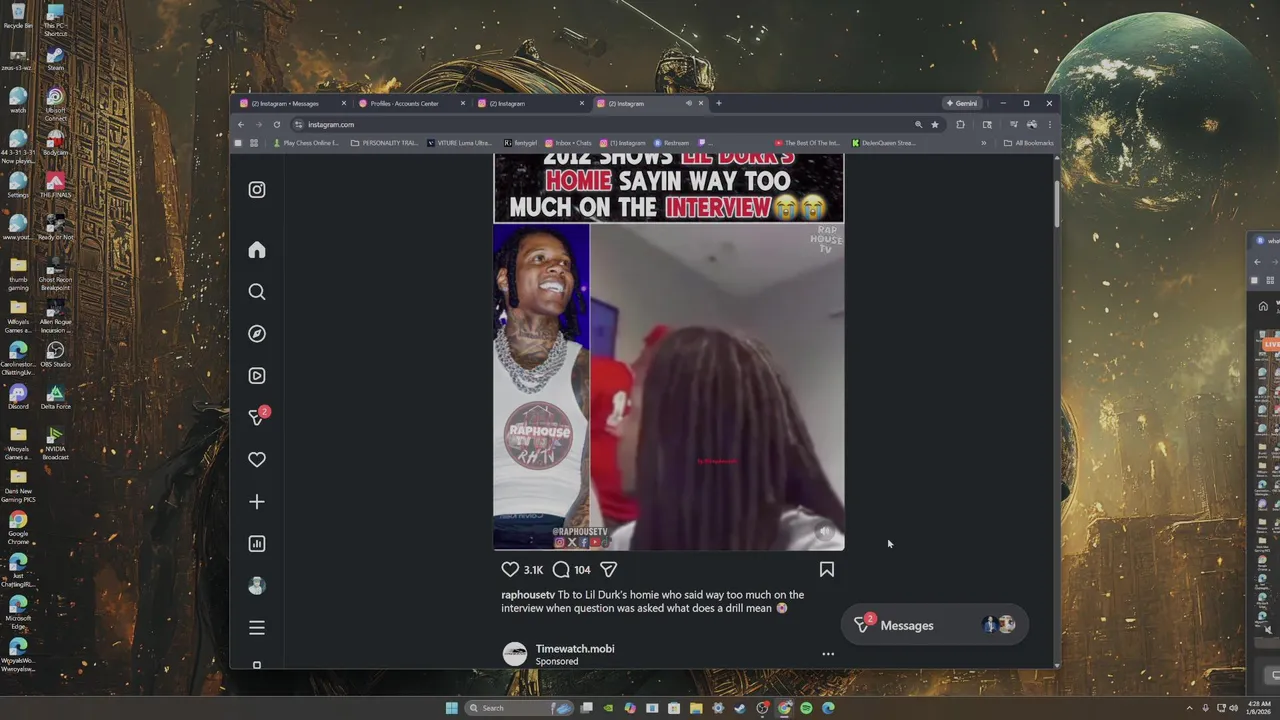This screenshot has height=720, width=1280.
Task: Open raphousetv profile from caption
Action: pyautogui.click(x=528, y=595)
